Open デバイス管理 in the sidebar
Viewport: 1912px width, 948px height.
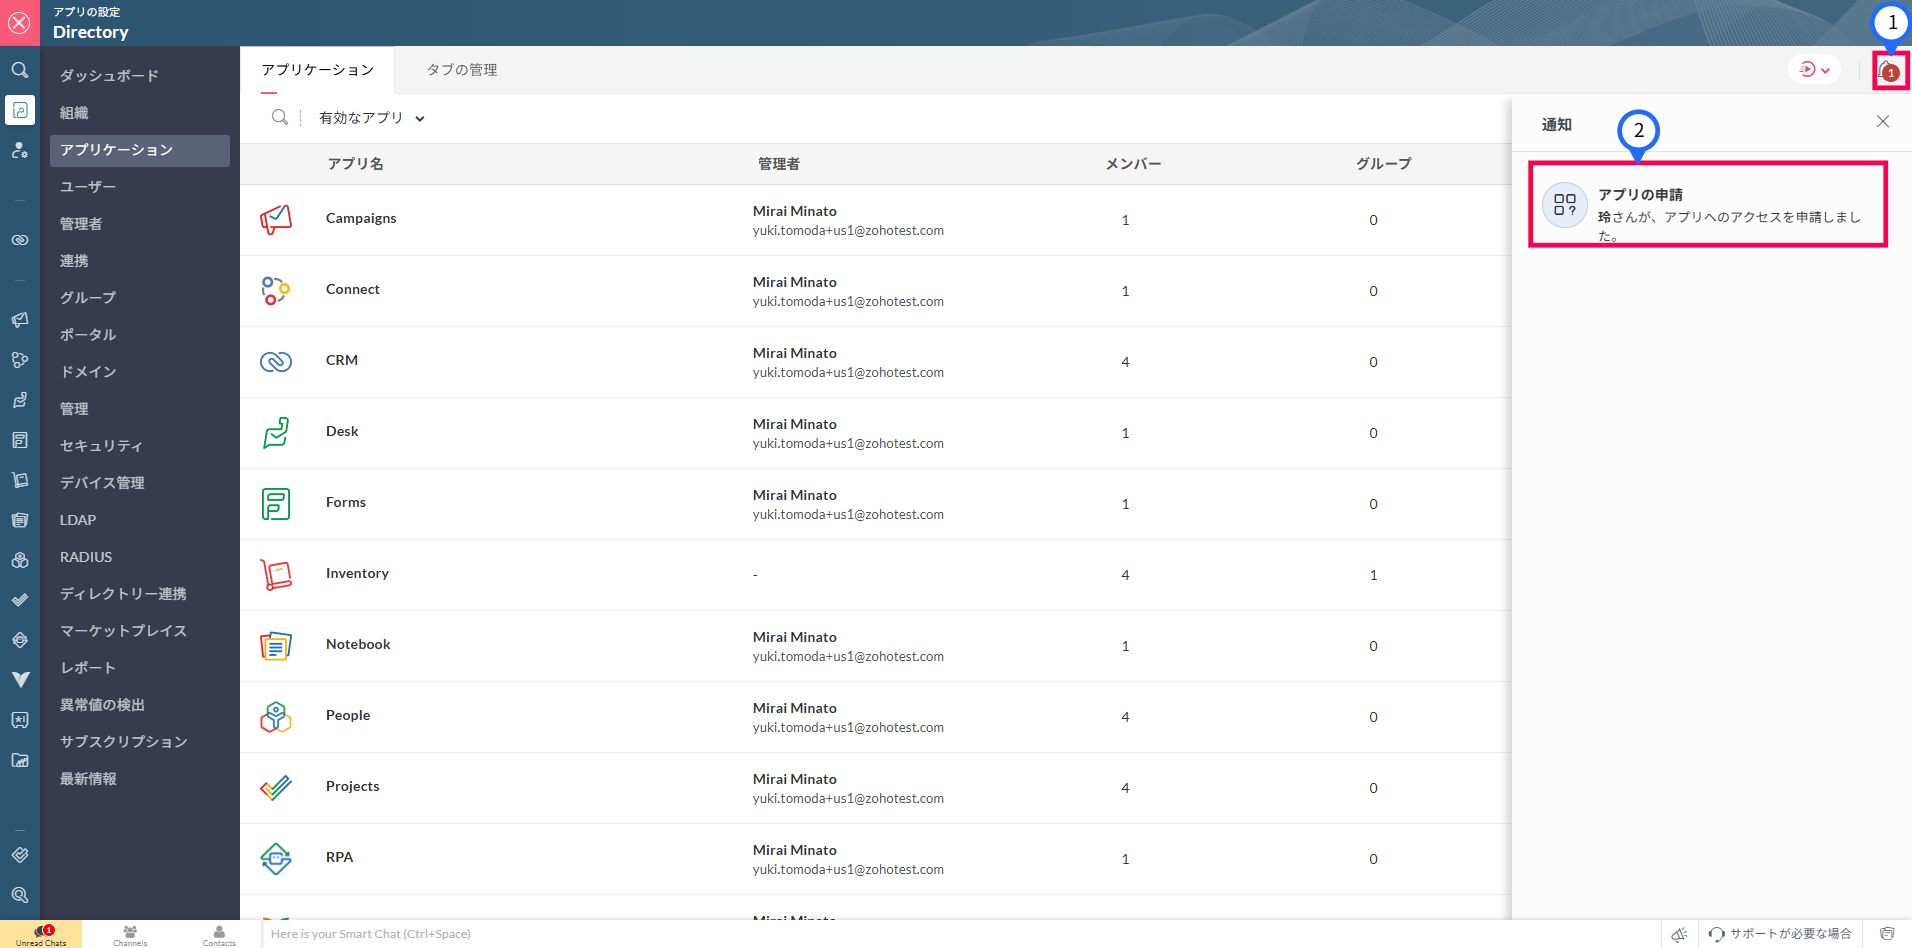click(140, 483)
